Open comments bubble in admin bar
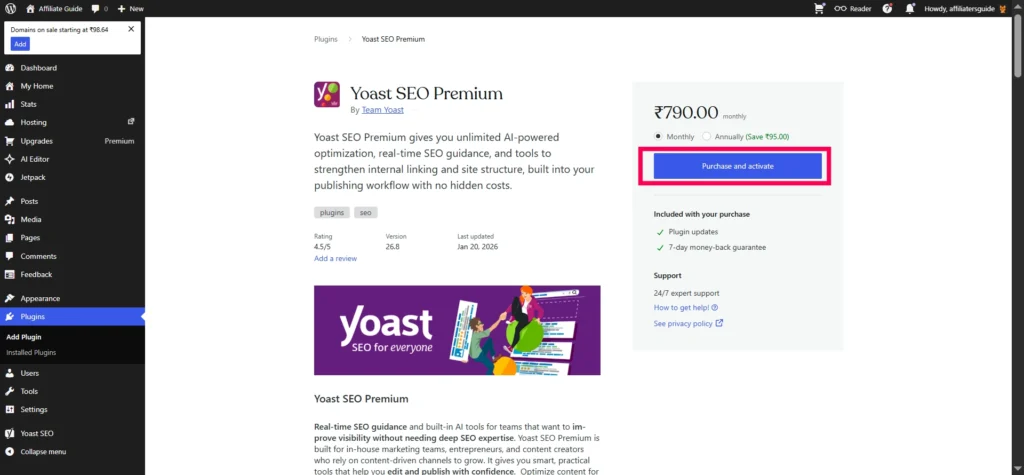The image size is (1024, 475). click(99, 8)
